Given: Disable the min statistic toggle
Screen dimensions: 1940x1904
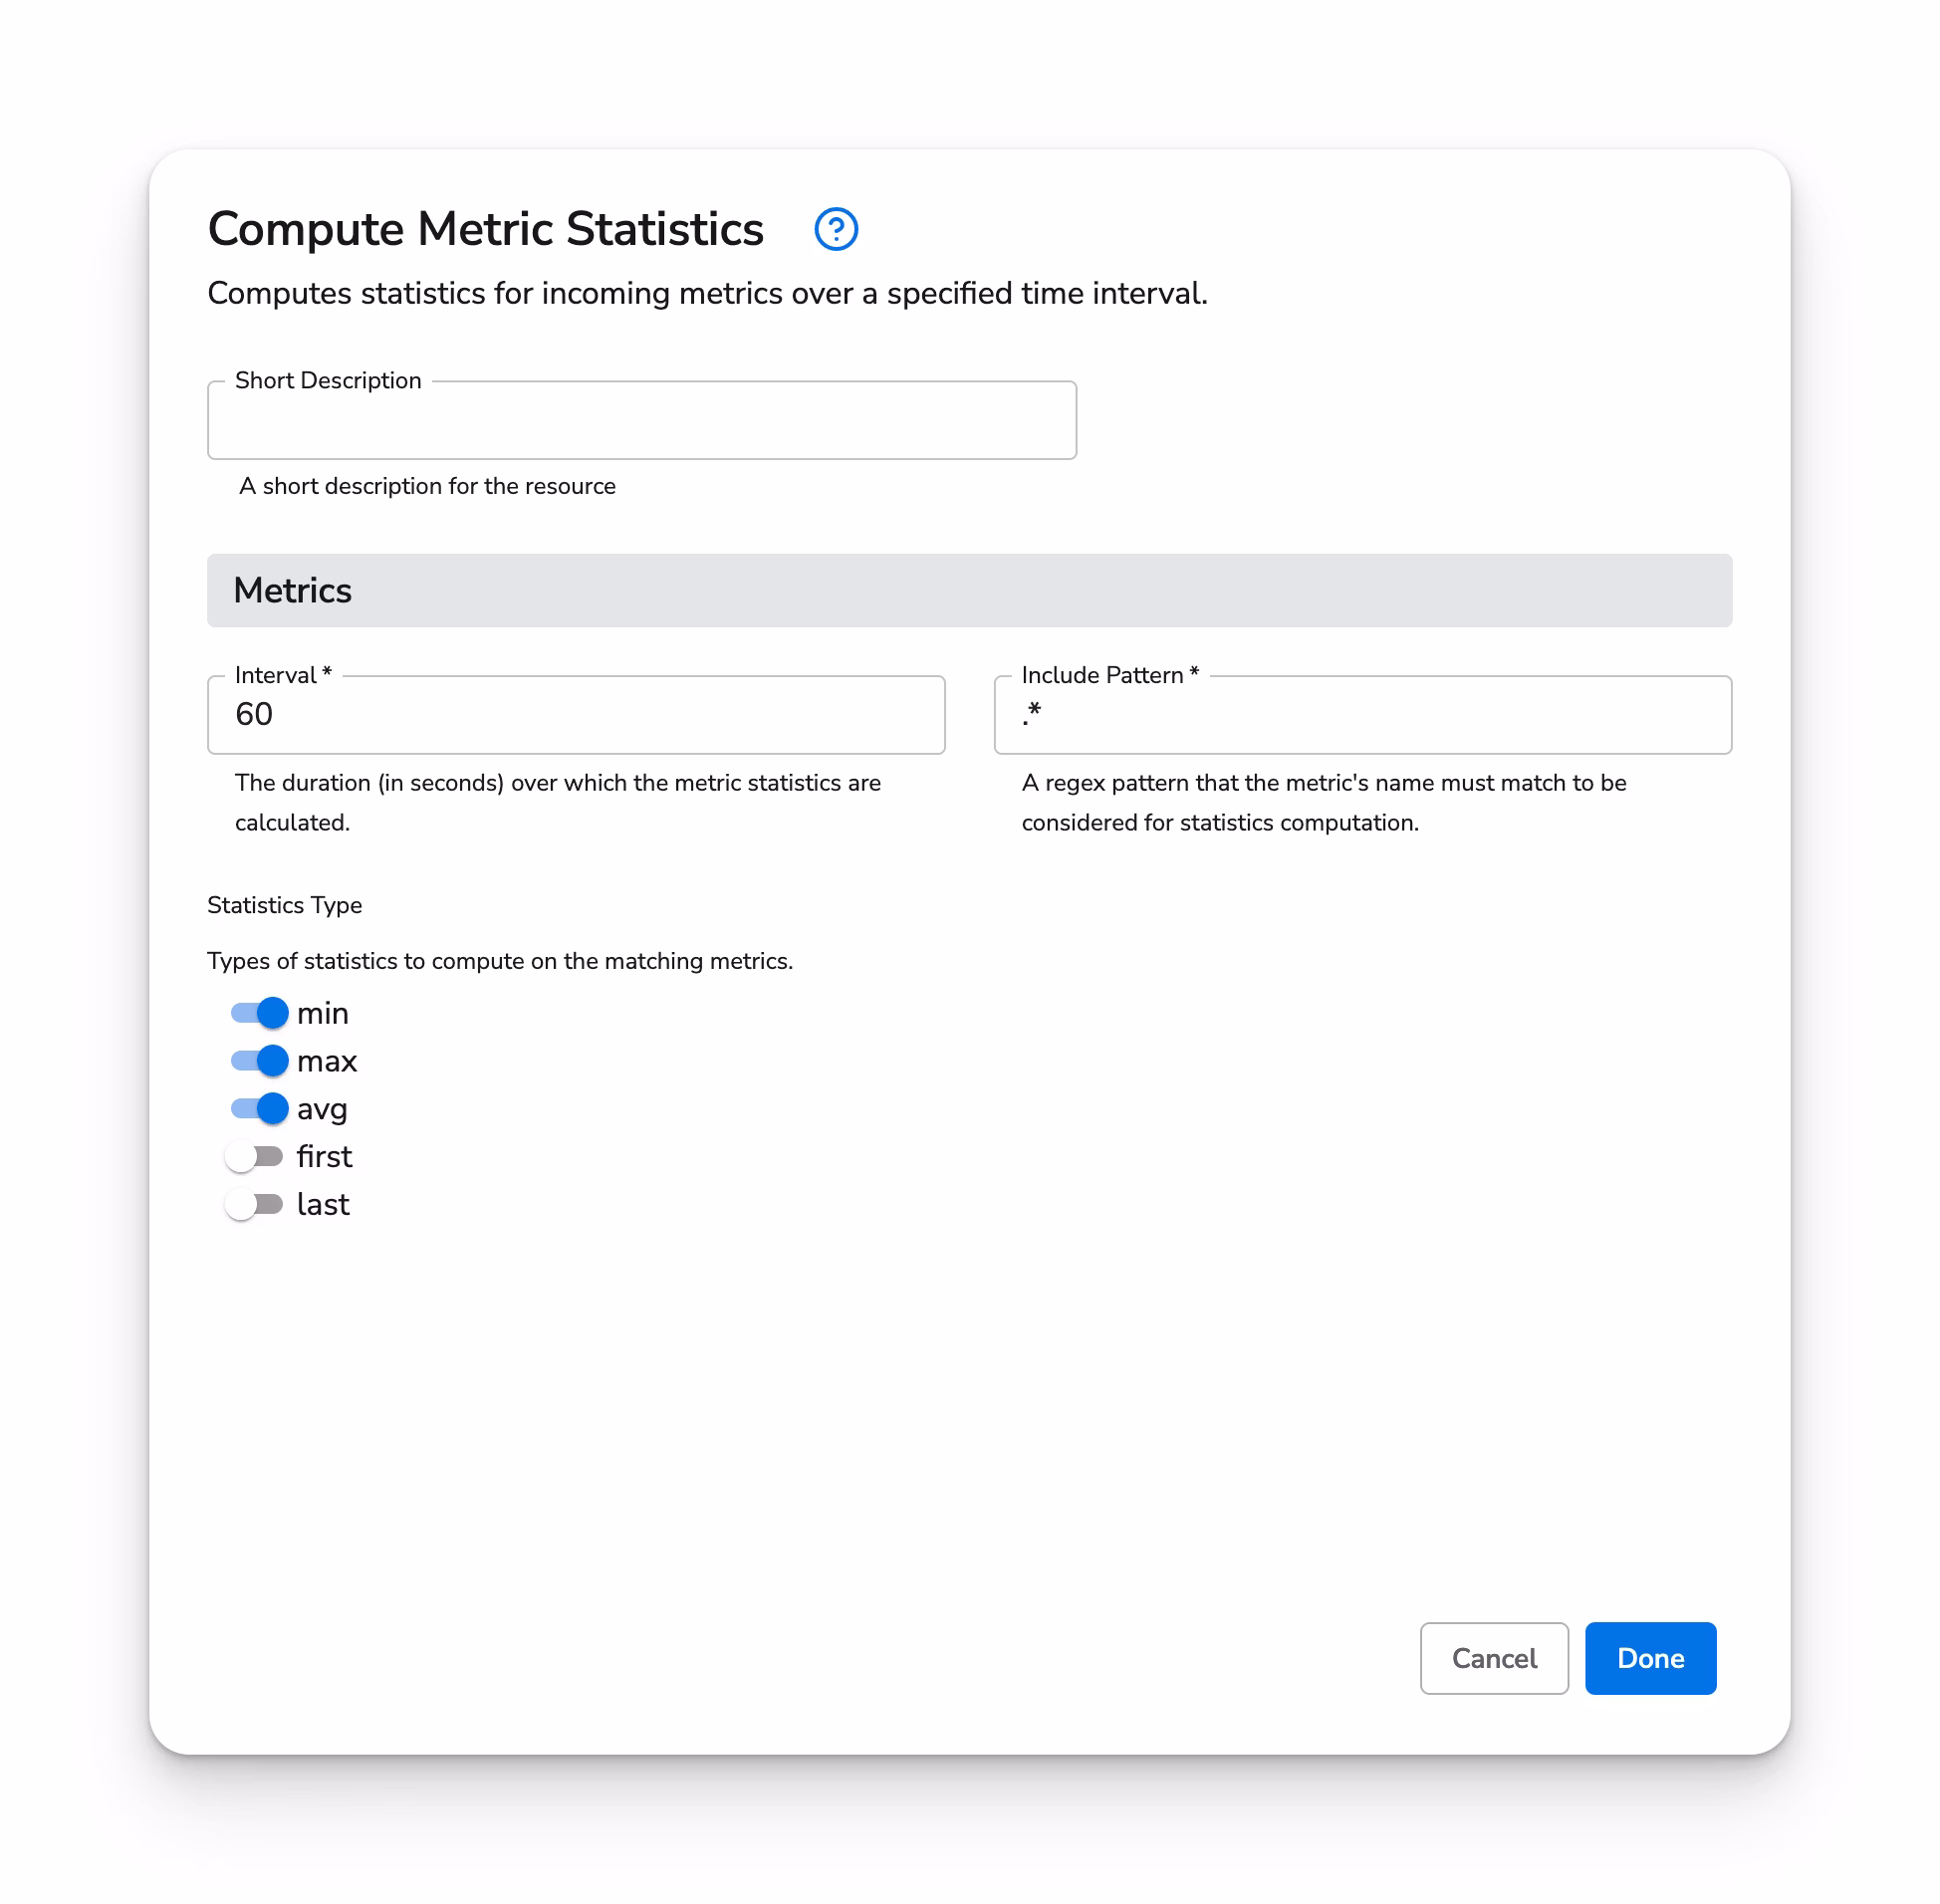Looking at the screenshot, I should [257, 1012].
